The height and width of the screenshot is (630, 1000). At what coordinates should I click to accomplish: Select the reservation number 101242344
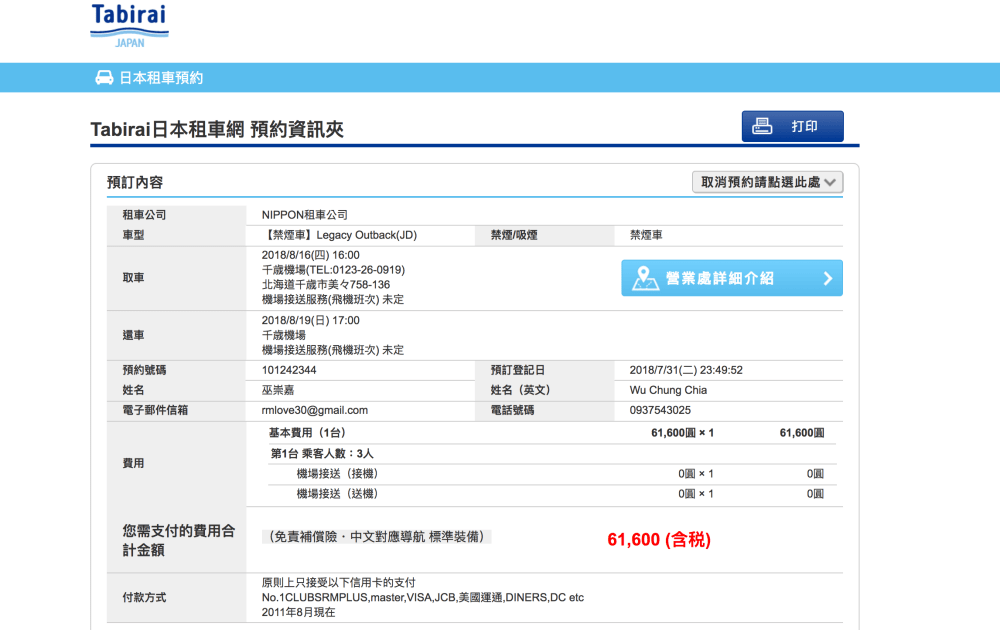(289, 370)
